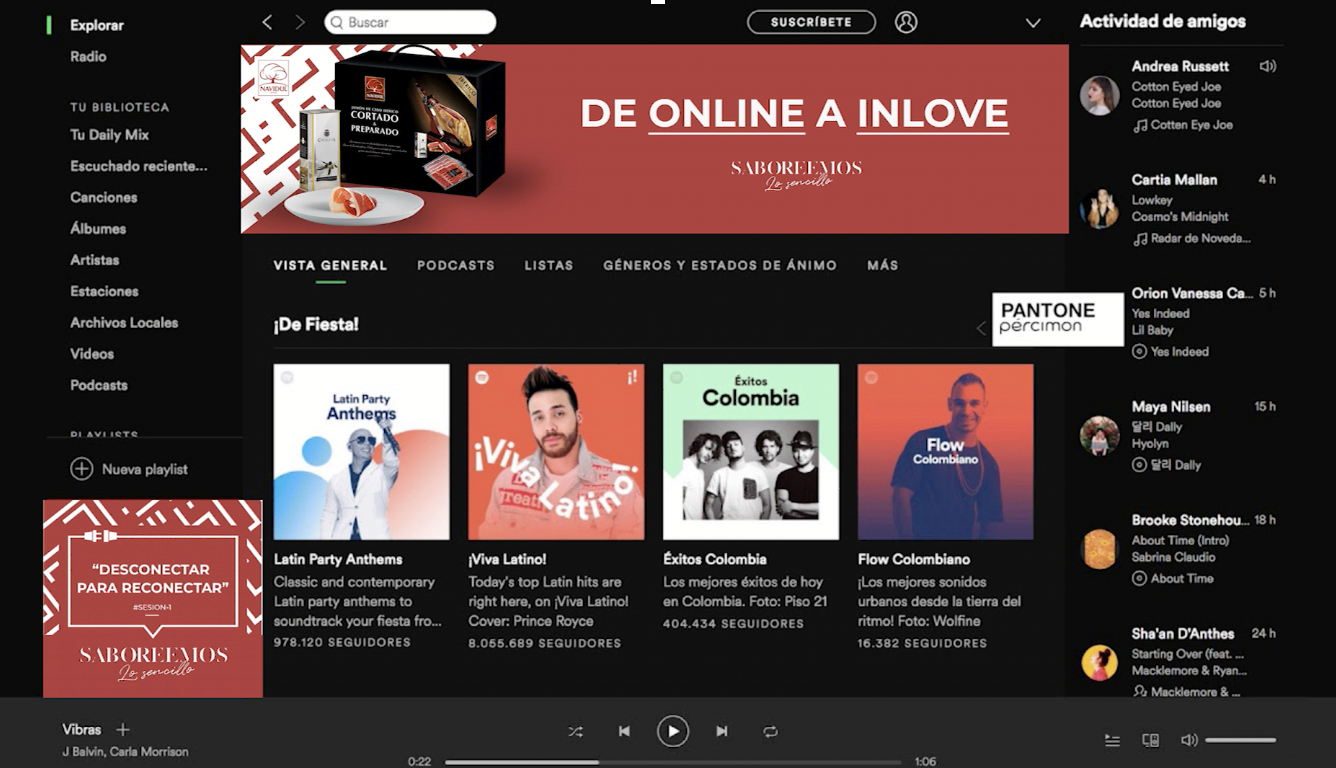The height and width of the screenshot is (768, 1336).
Task: Click J Balvin, Carla Morrison artist text
Action: (x=125, y=751)
